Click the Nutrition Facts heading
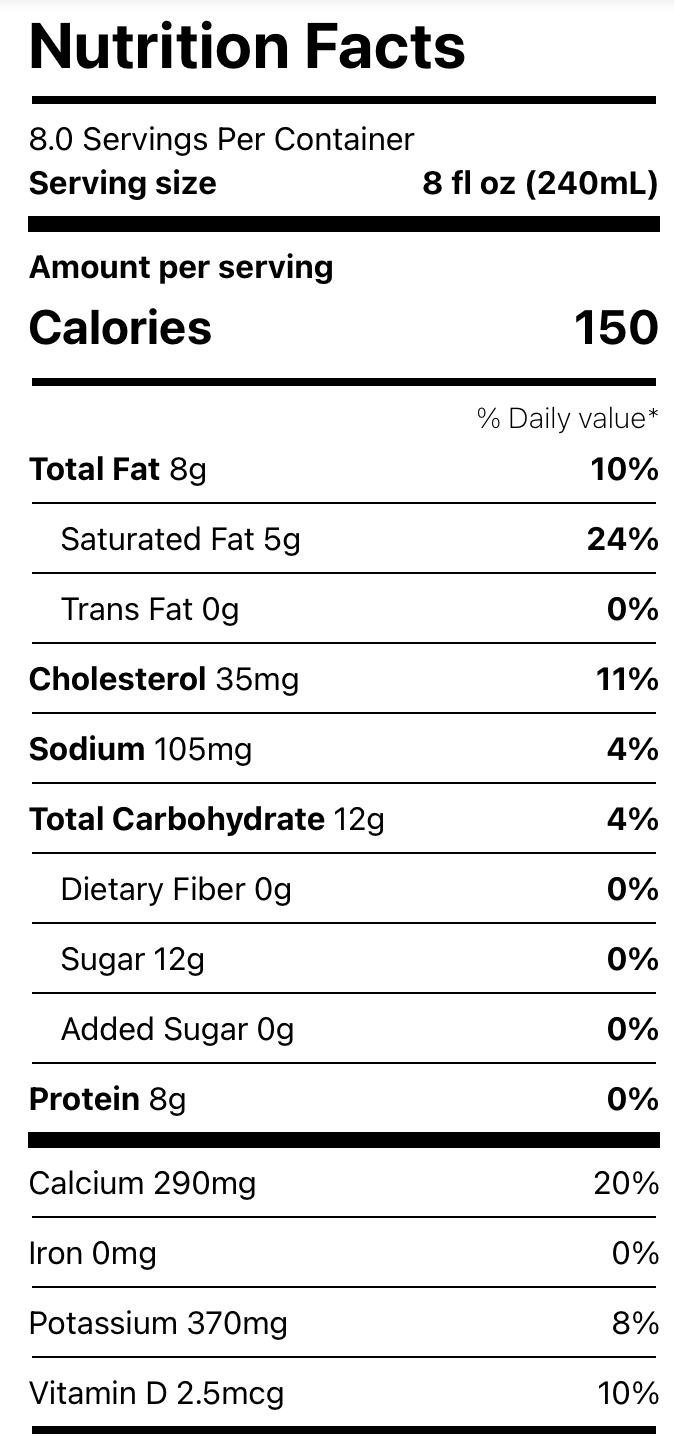This screenshot has width=674, height=1436. [x=247, y=47]
